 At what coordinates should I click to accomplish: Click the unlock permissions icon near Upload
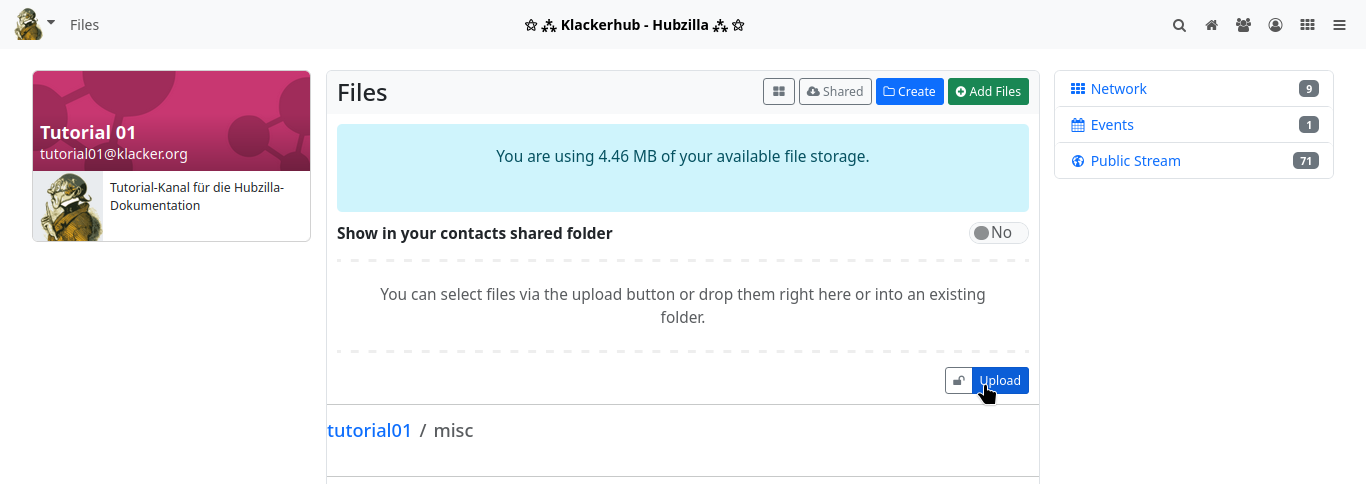(959, 380)
